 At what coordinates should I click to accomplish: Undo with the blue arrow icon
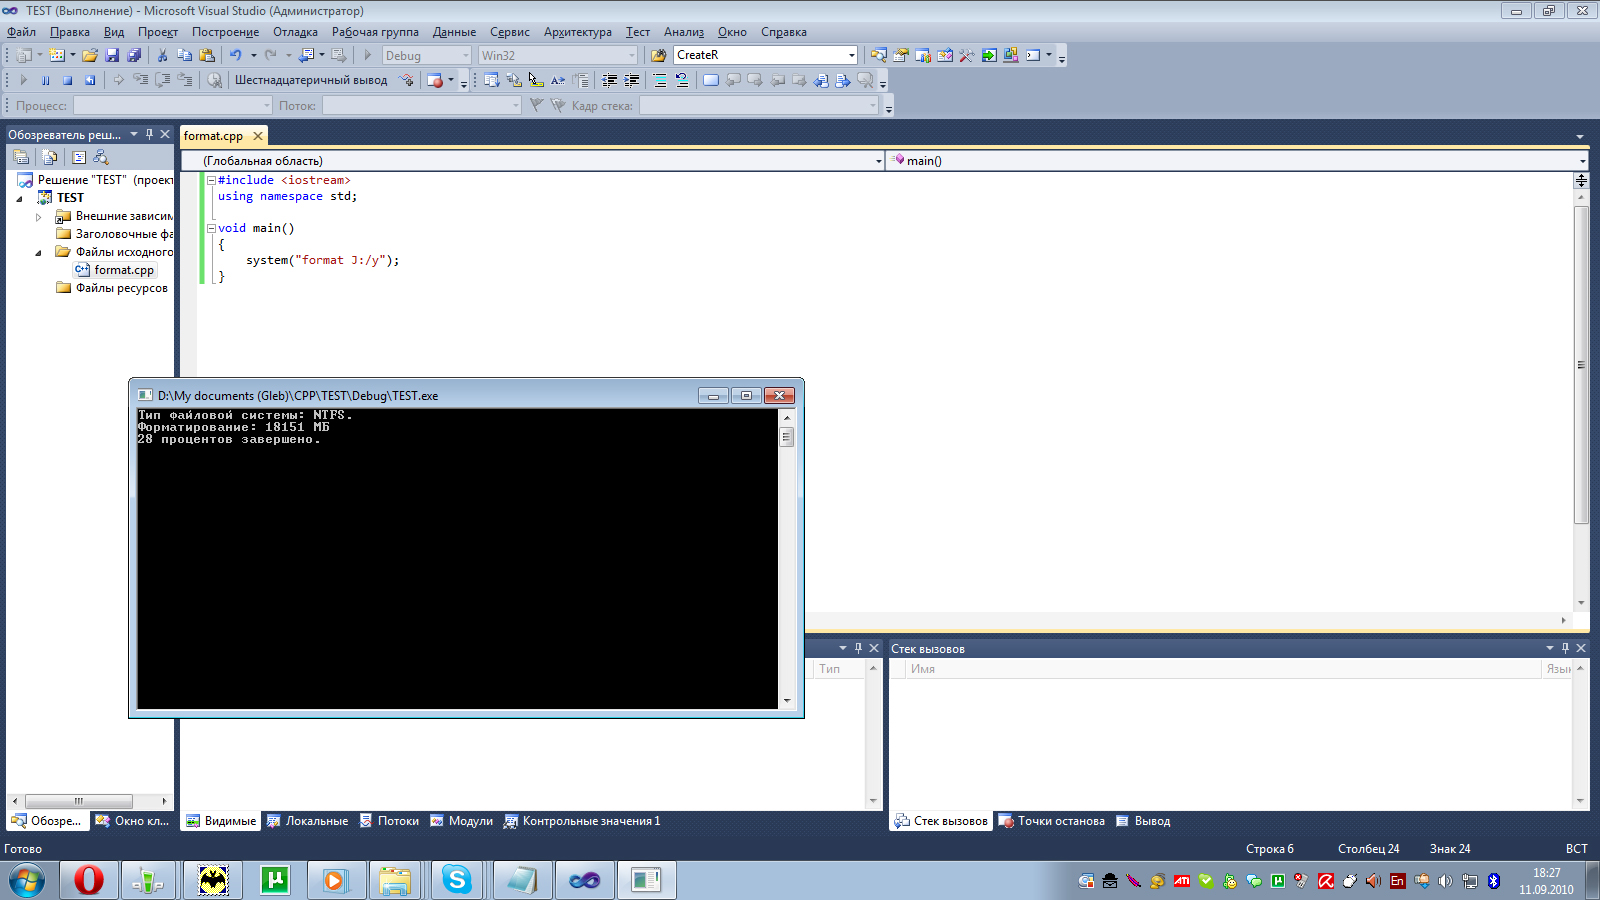coord(235,55)
